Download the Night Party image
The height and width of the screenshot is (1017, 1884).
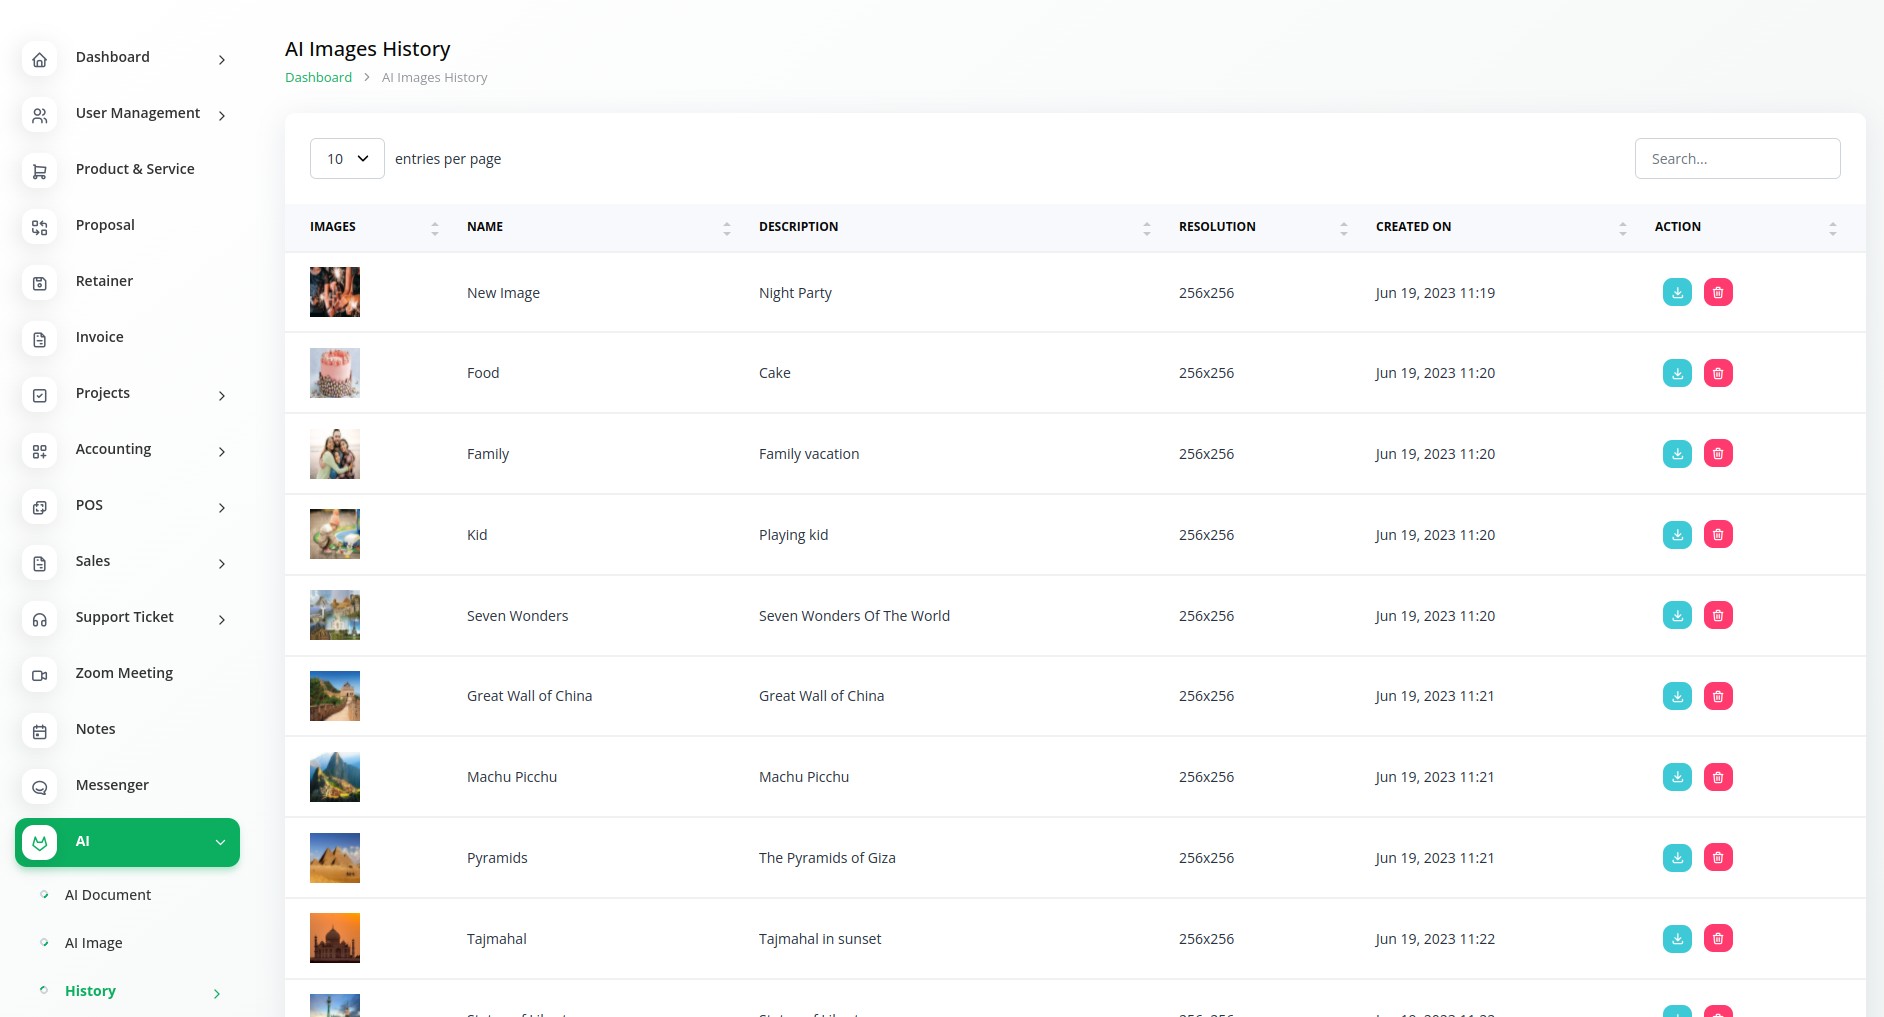pyautogui.click(x=1677, y=293)
